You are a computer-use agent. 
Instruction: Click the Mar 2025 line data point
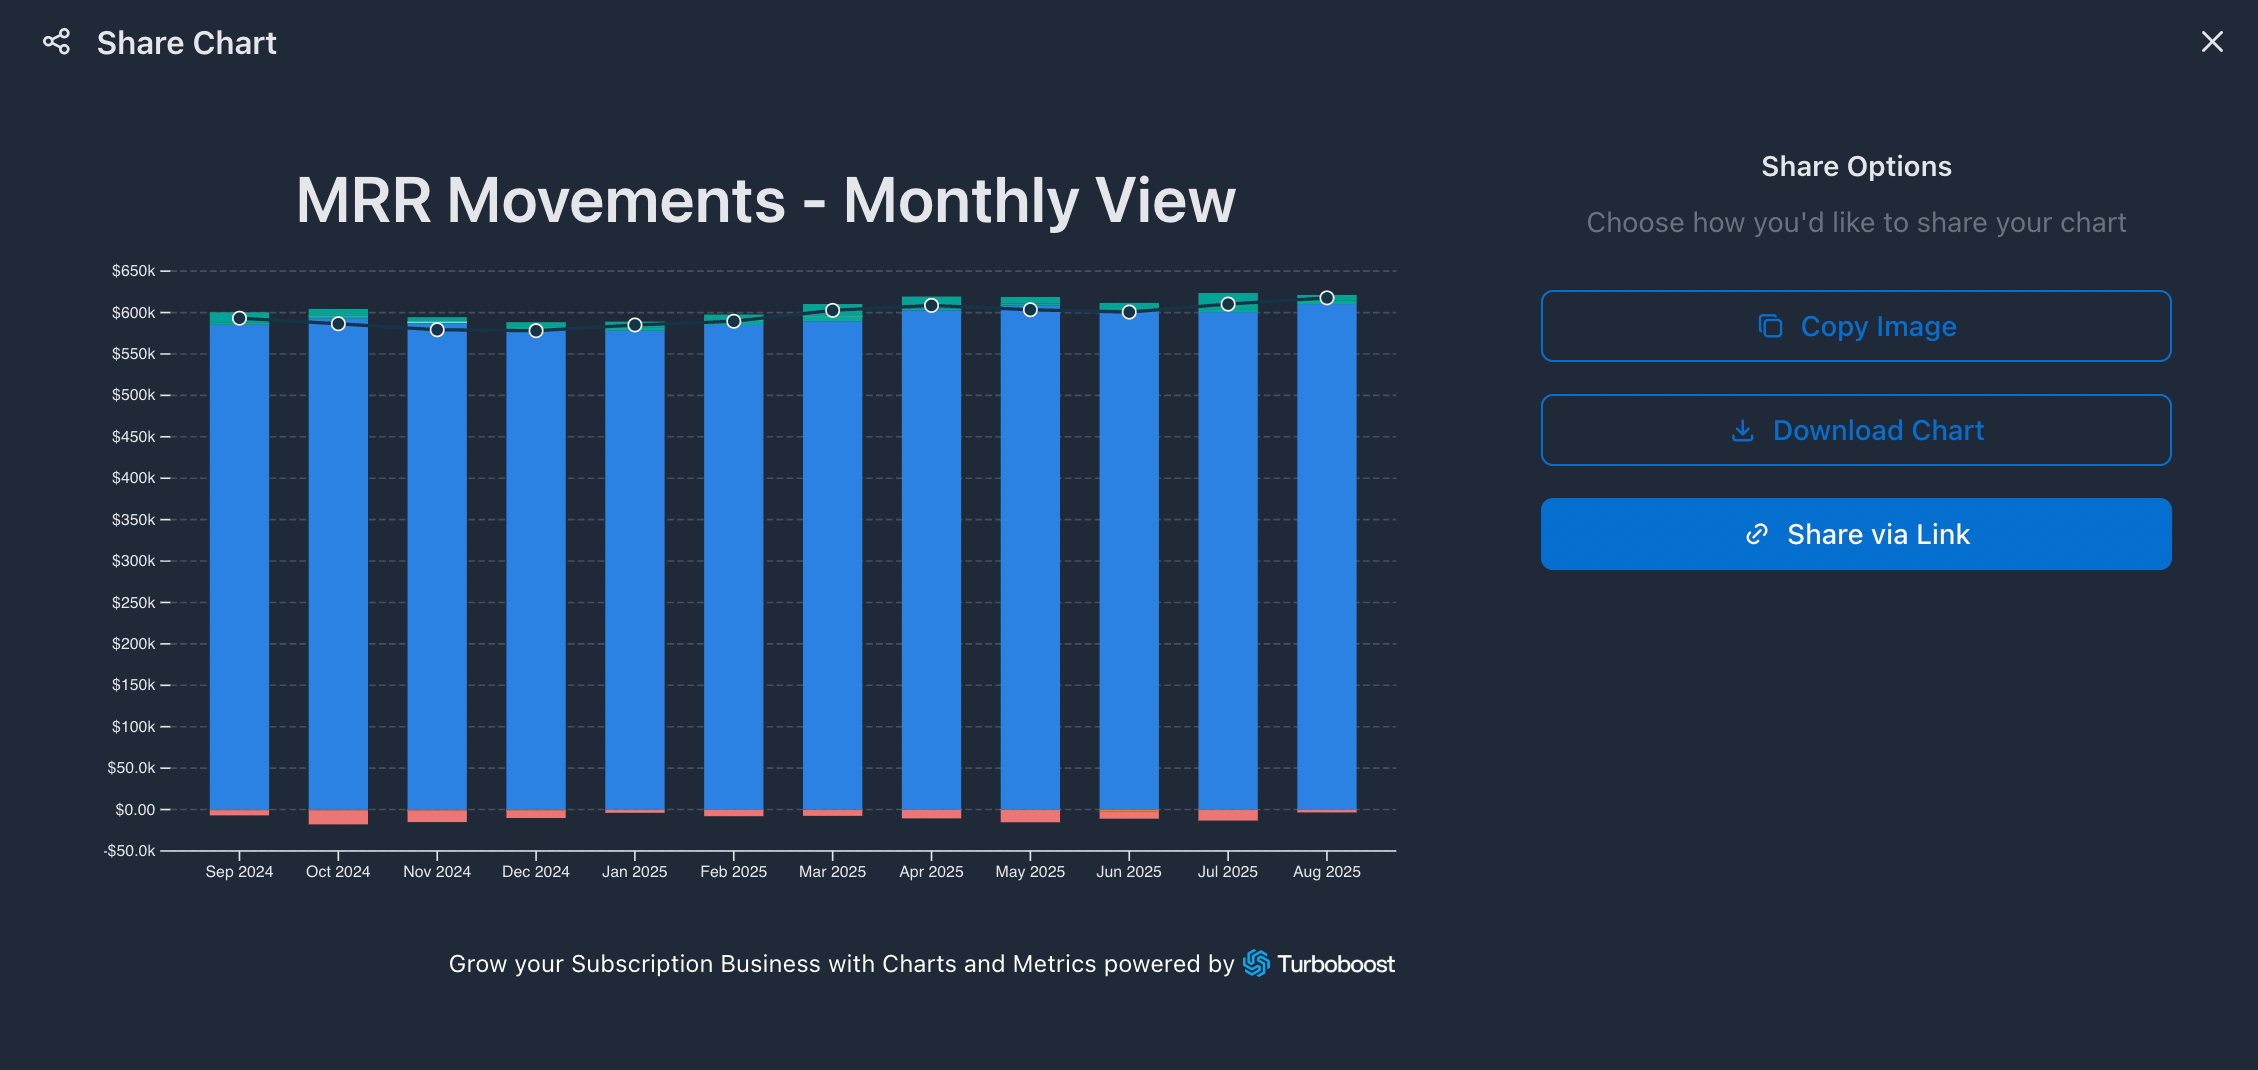coord(832,311)
